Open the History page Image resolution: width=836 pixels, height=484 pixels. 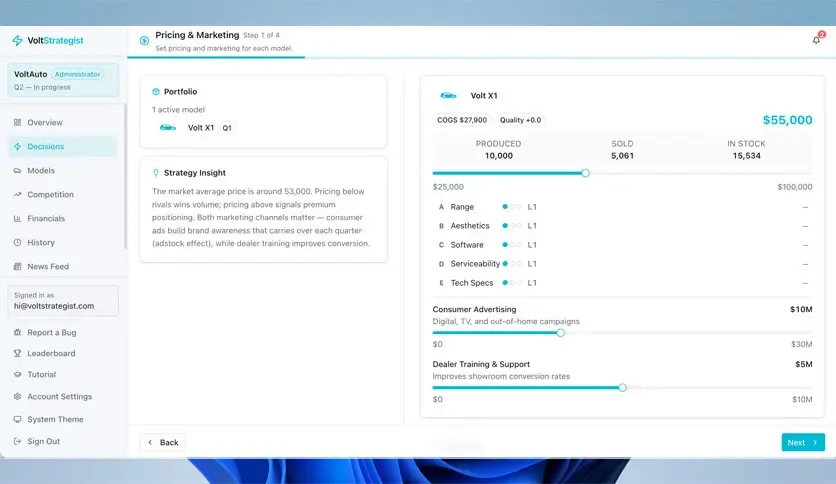pos(63,243)
